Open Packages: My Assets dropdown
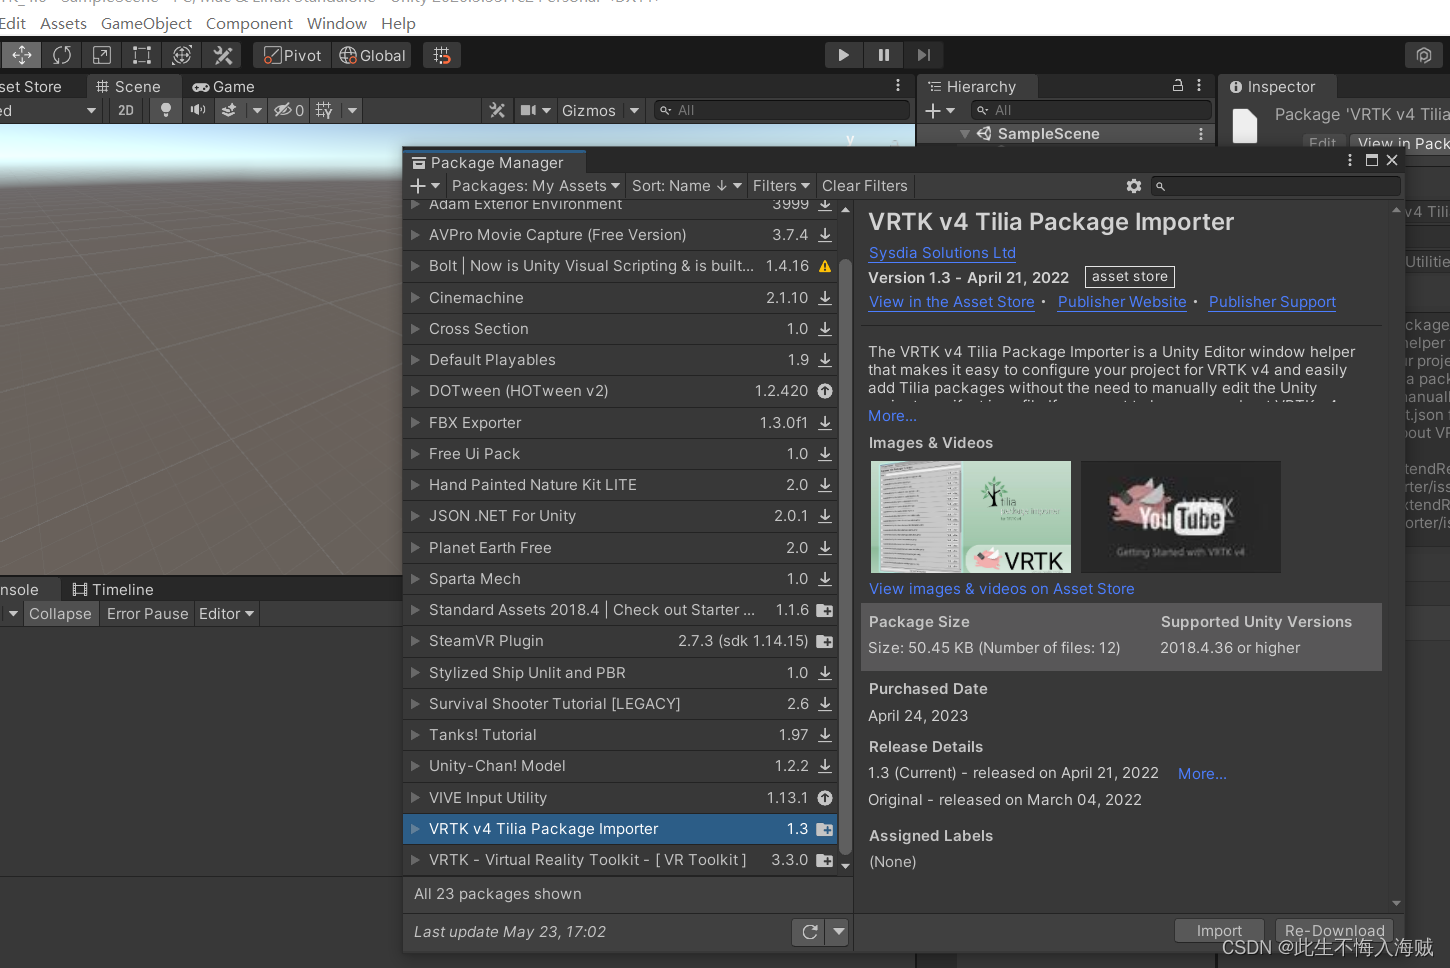 pyautogui.click(x=536, y=186)
